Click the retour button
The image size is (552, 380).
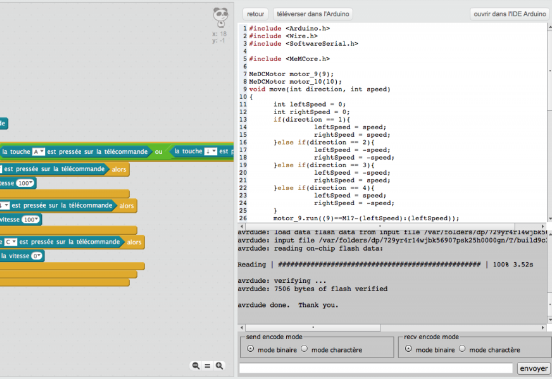point(255,14)
